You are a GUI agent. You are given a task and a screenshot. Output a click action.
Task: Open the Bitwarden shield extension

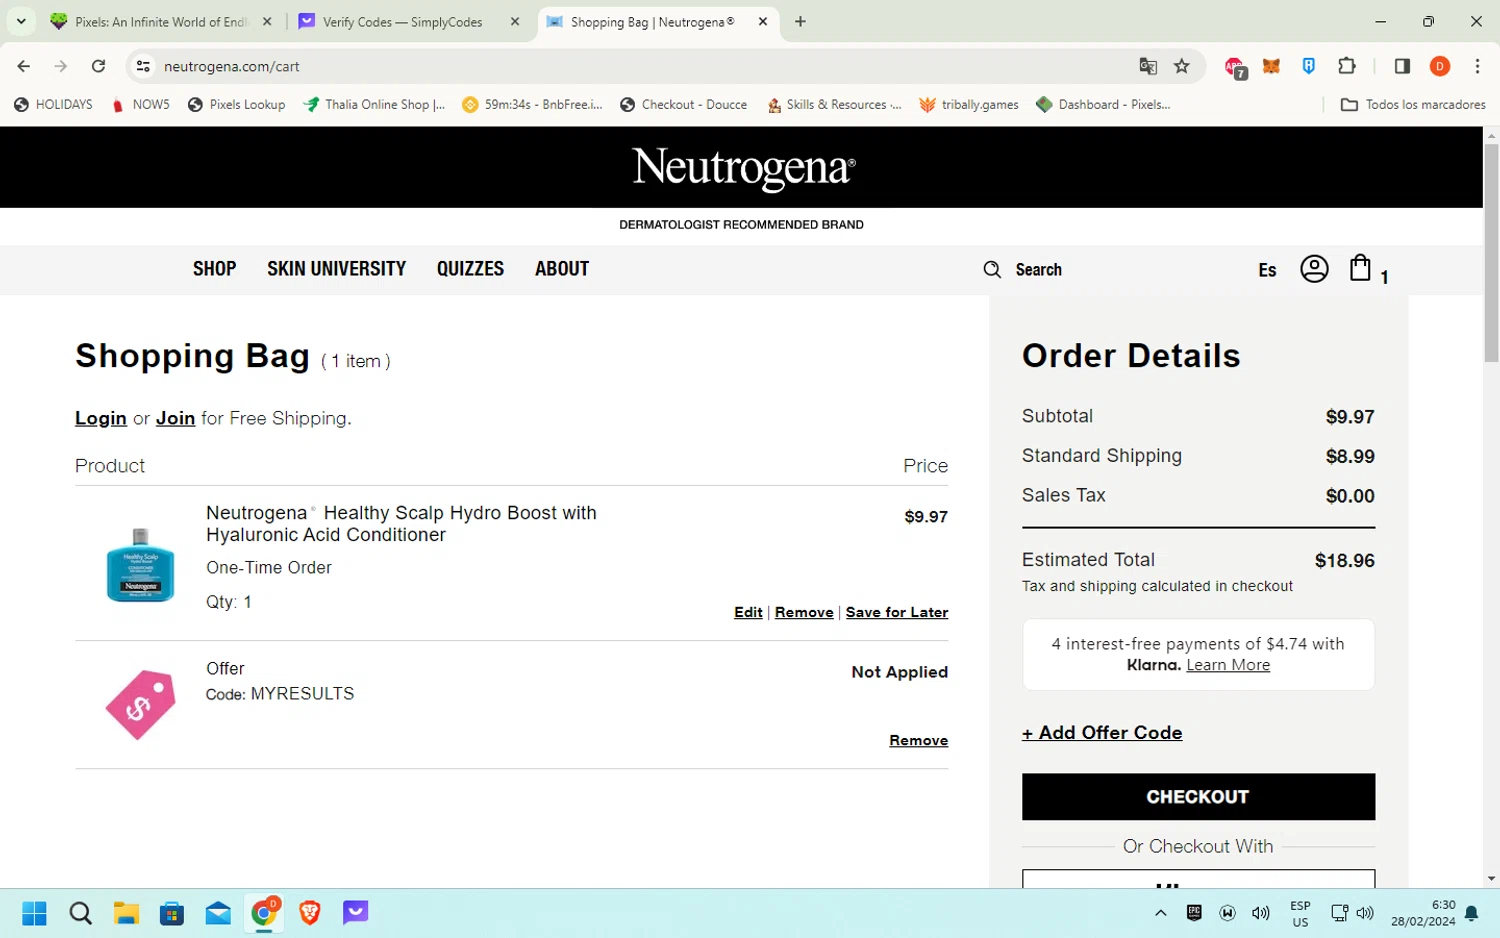(1309, 66)
